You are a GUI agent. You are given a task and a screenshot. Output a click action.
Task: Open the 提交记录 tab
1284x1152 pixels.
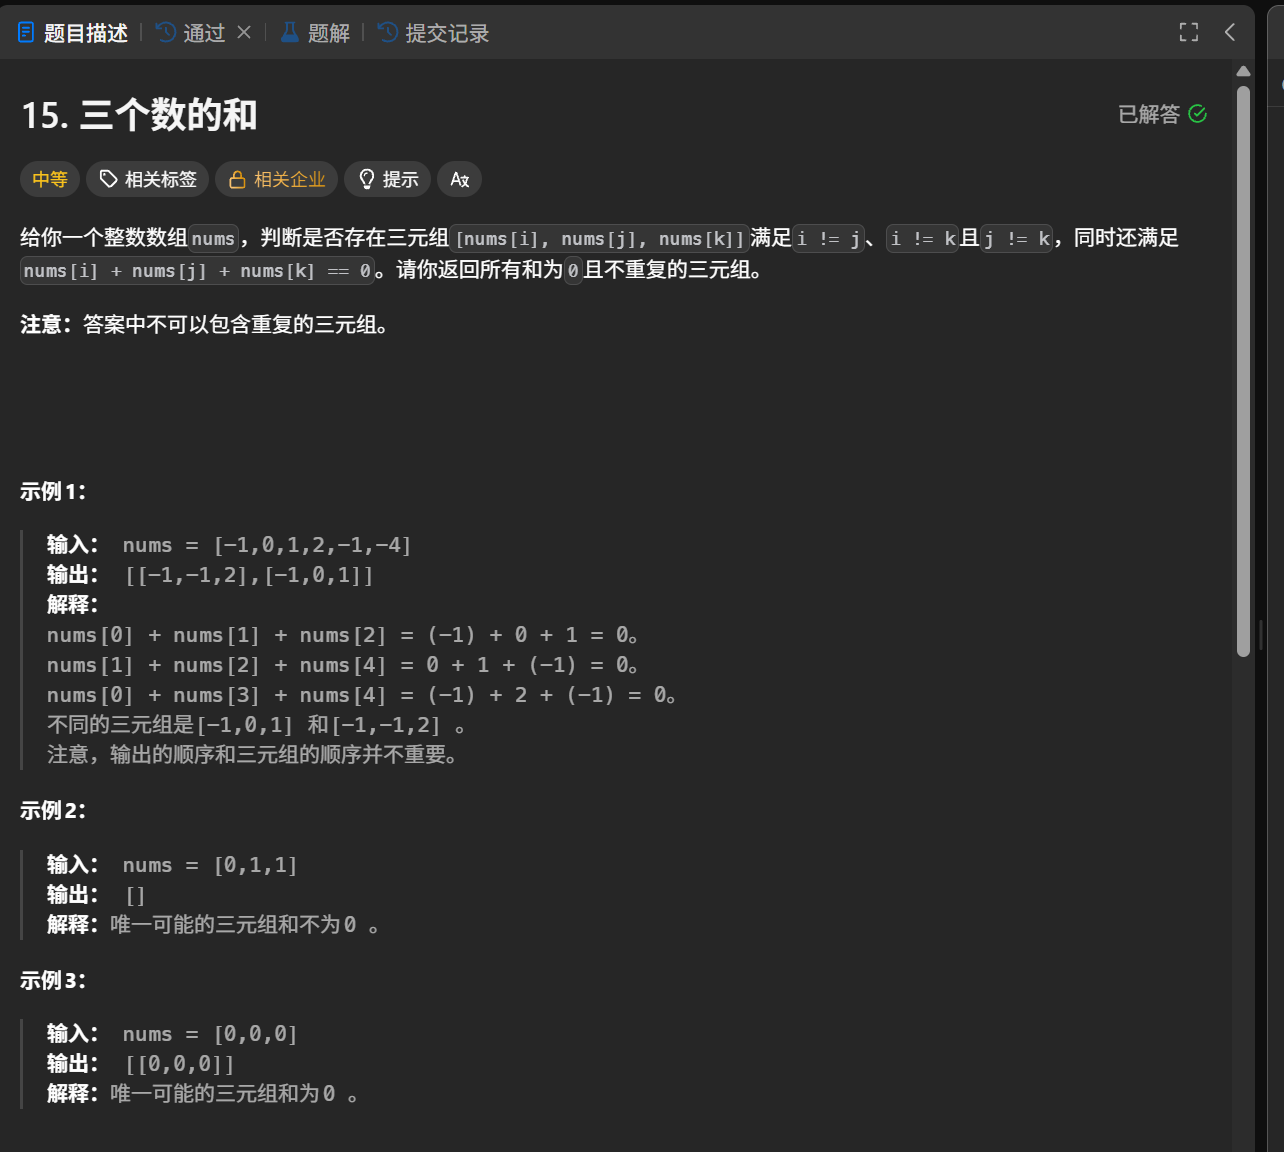[433, 33]
